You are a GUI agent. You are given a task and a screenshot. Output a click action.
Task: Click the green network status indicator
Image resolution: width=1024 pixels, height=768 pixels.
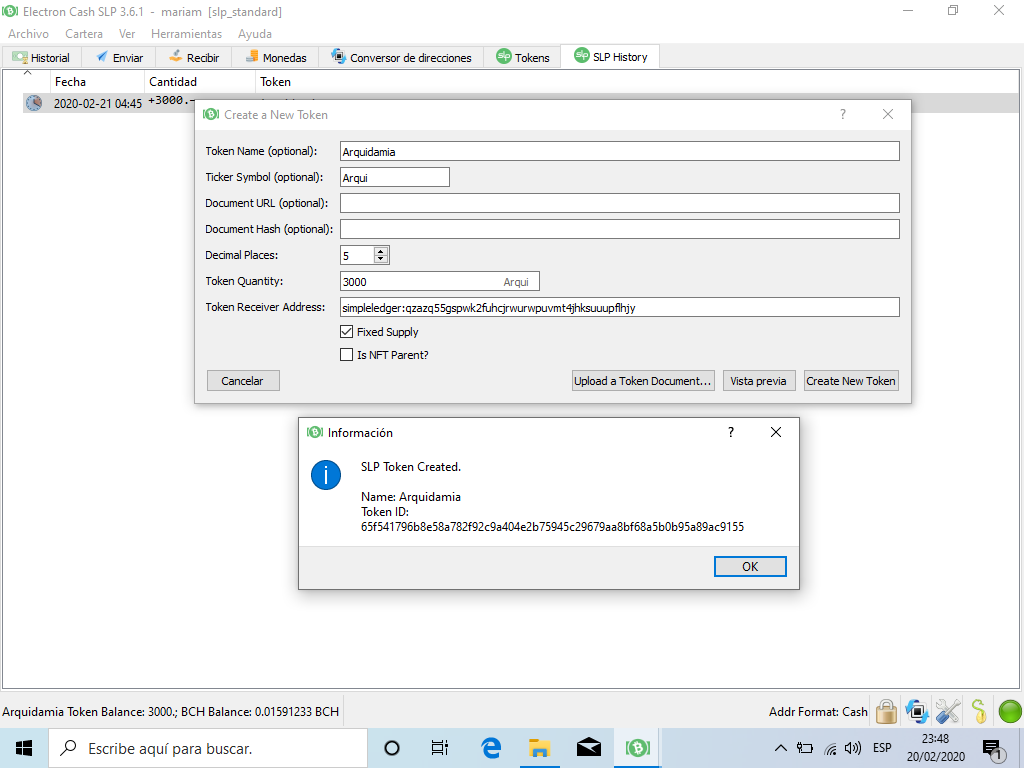(1010, 712)
